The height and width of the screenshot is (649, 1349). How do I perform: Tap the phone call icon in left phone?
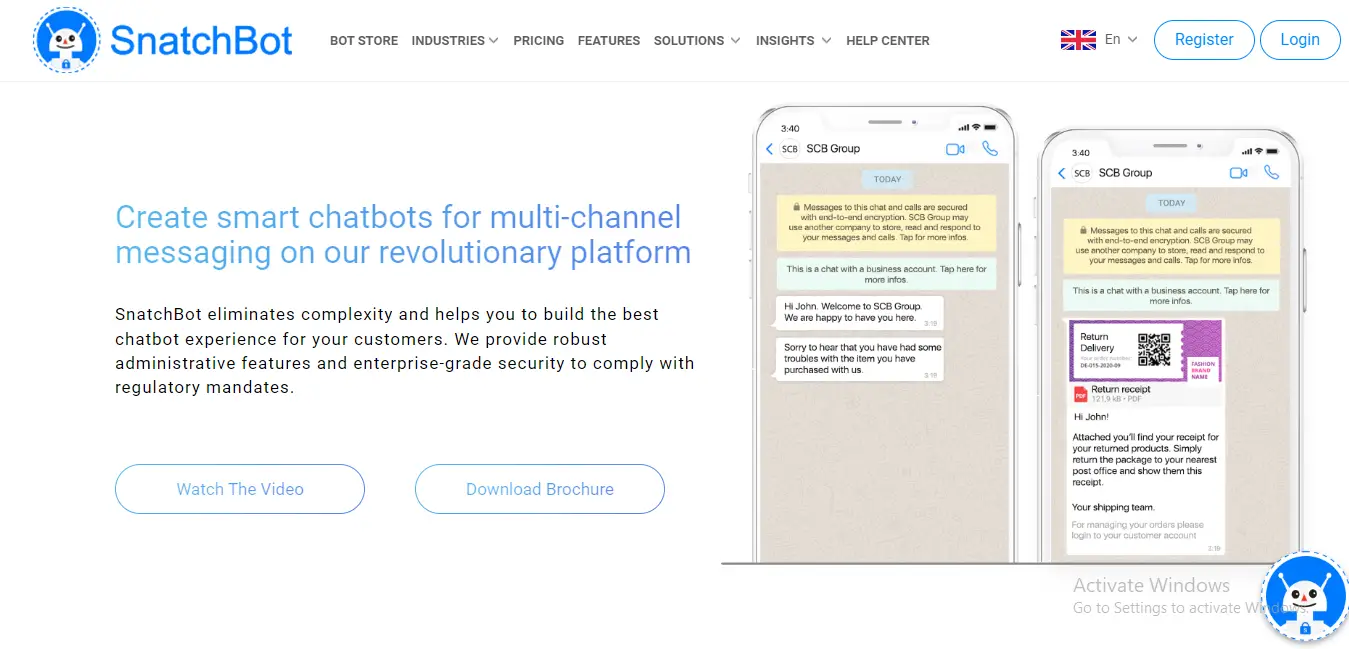990,148
